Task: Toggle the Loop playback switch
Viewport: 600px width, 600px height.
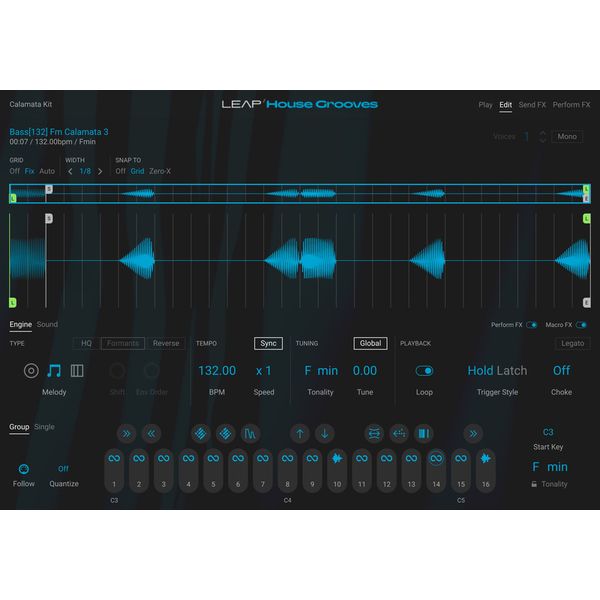Action: pos(424,371)
